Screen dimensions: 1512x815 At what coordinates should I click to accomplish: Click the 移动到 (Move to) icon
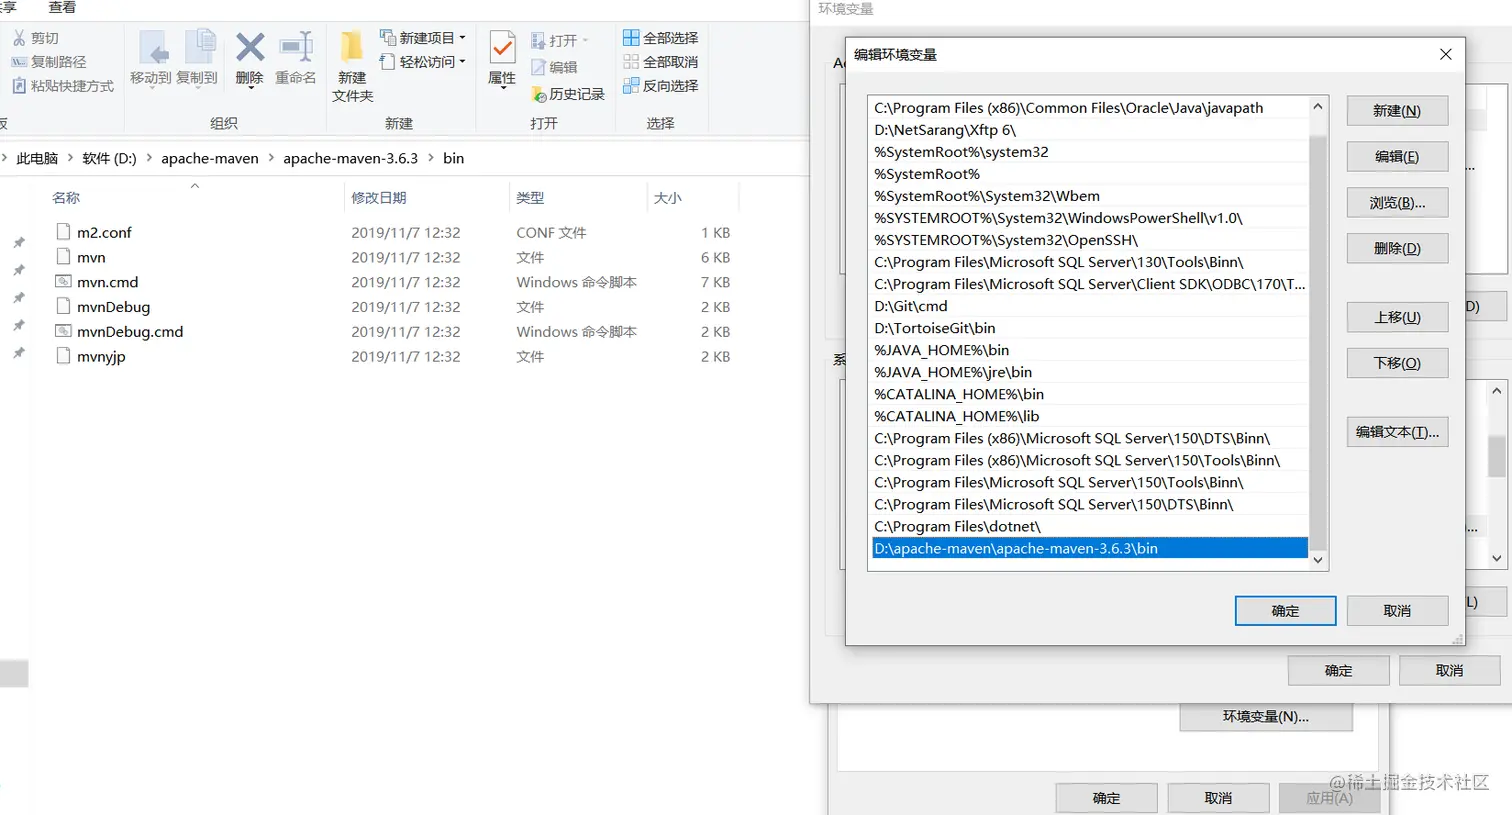(x=153, y=55)
